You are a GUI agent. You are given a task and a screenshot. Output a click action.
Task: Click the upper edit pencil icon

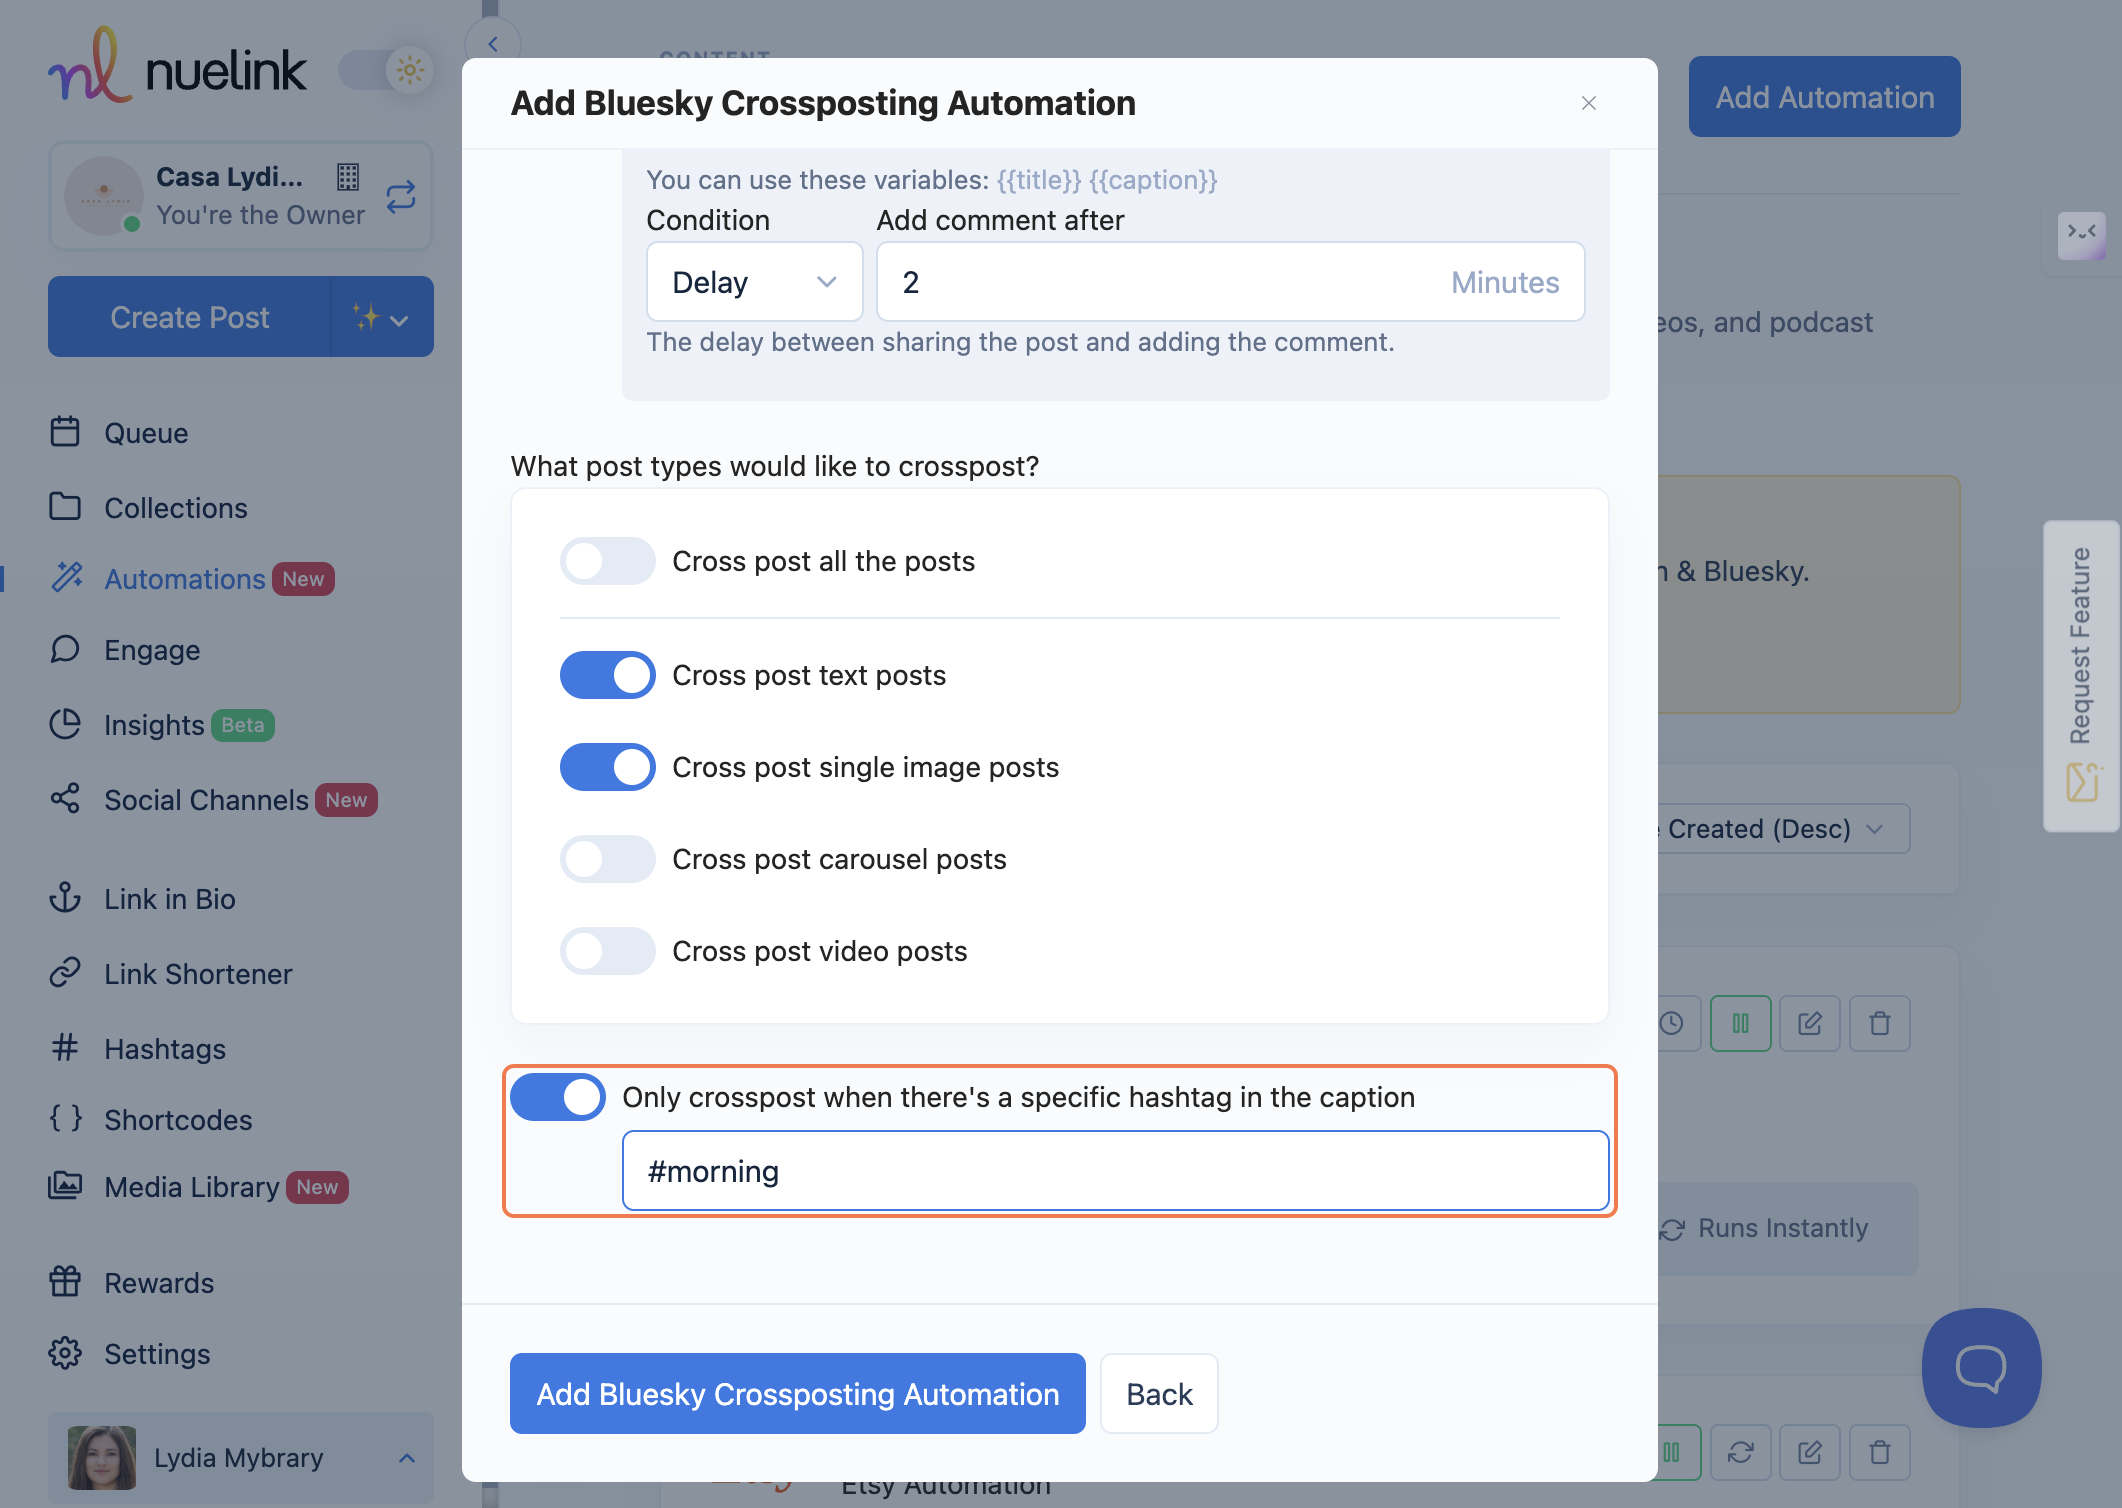point(1810,1023)
